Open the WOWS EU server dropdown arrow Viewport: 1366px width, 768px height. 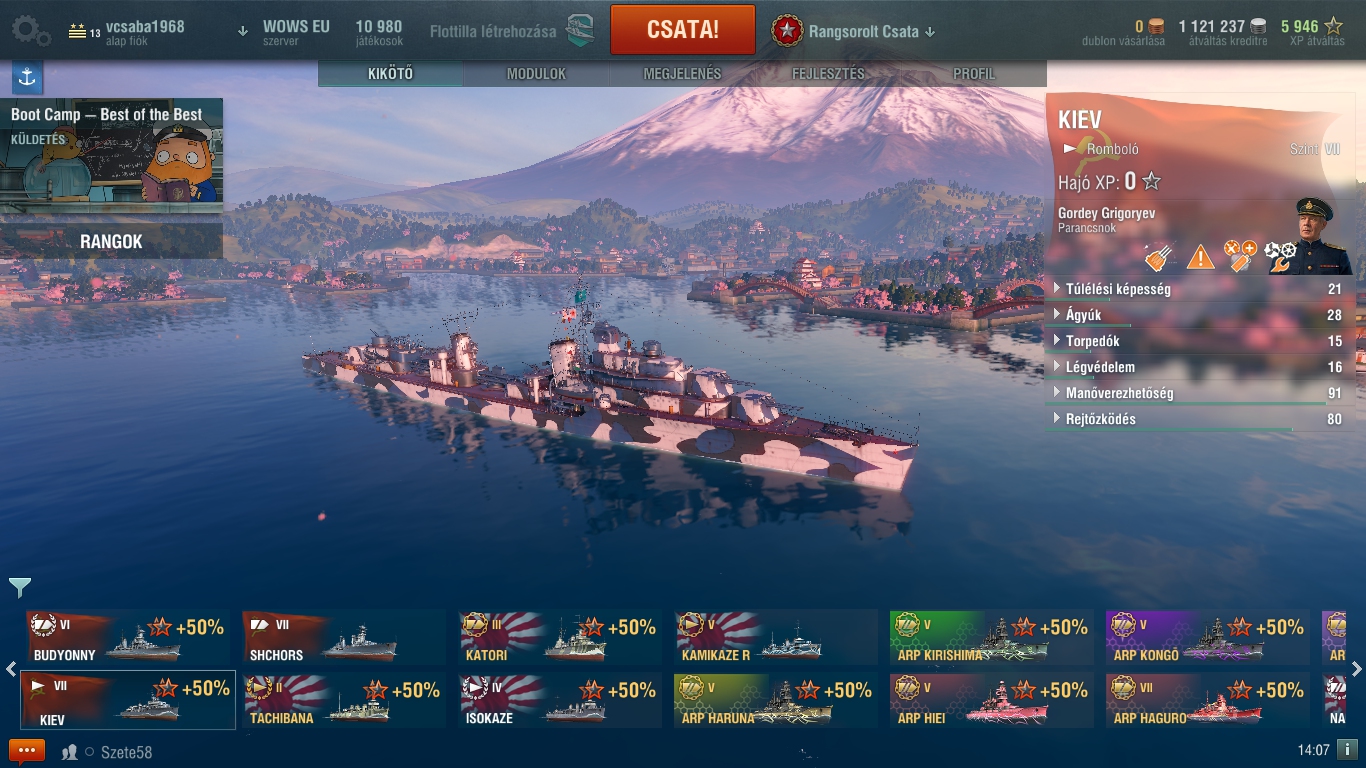pyautogui.click(x=243, y=31)
